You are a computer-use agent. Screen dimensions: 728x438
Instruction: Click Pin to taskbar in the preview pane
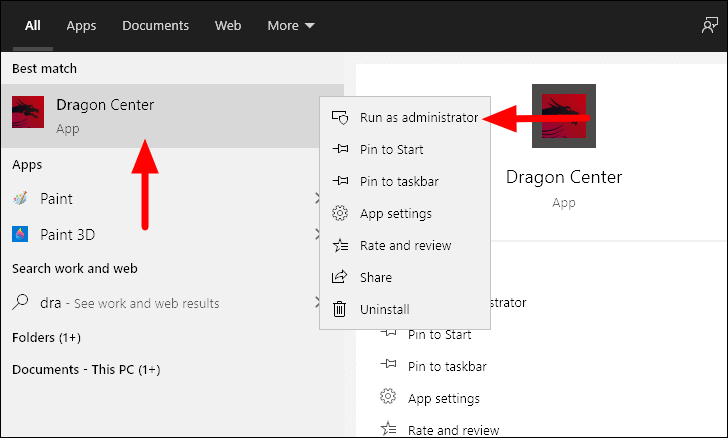point(447,366)
